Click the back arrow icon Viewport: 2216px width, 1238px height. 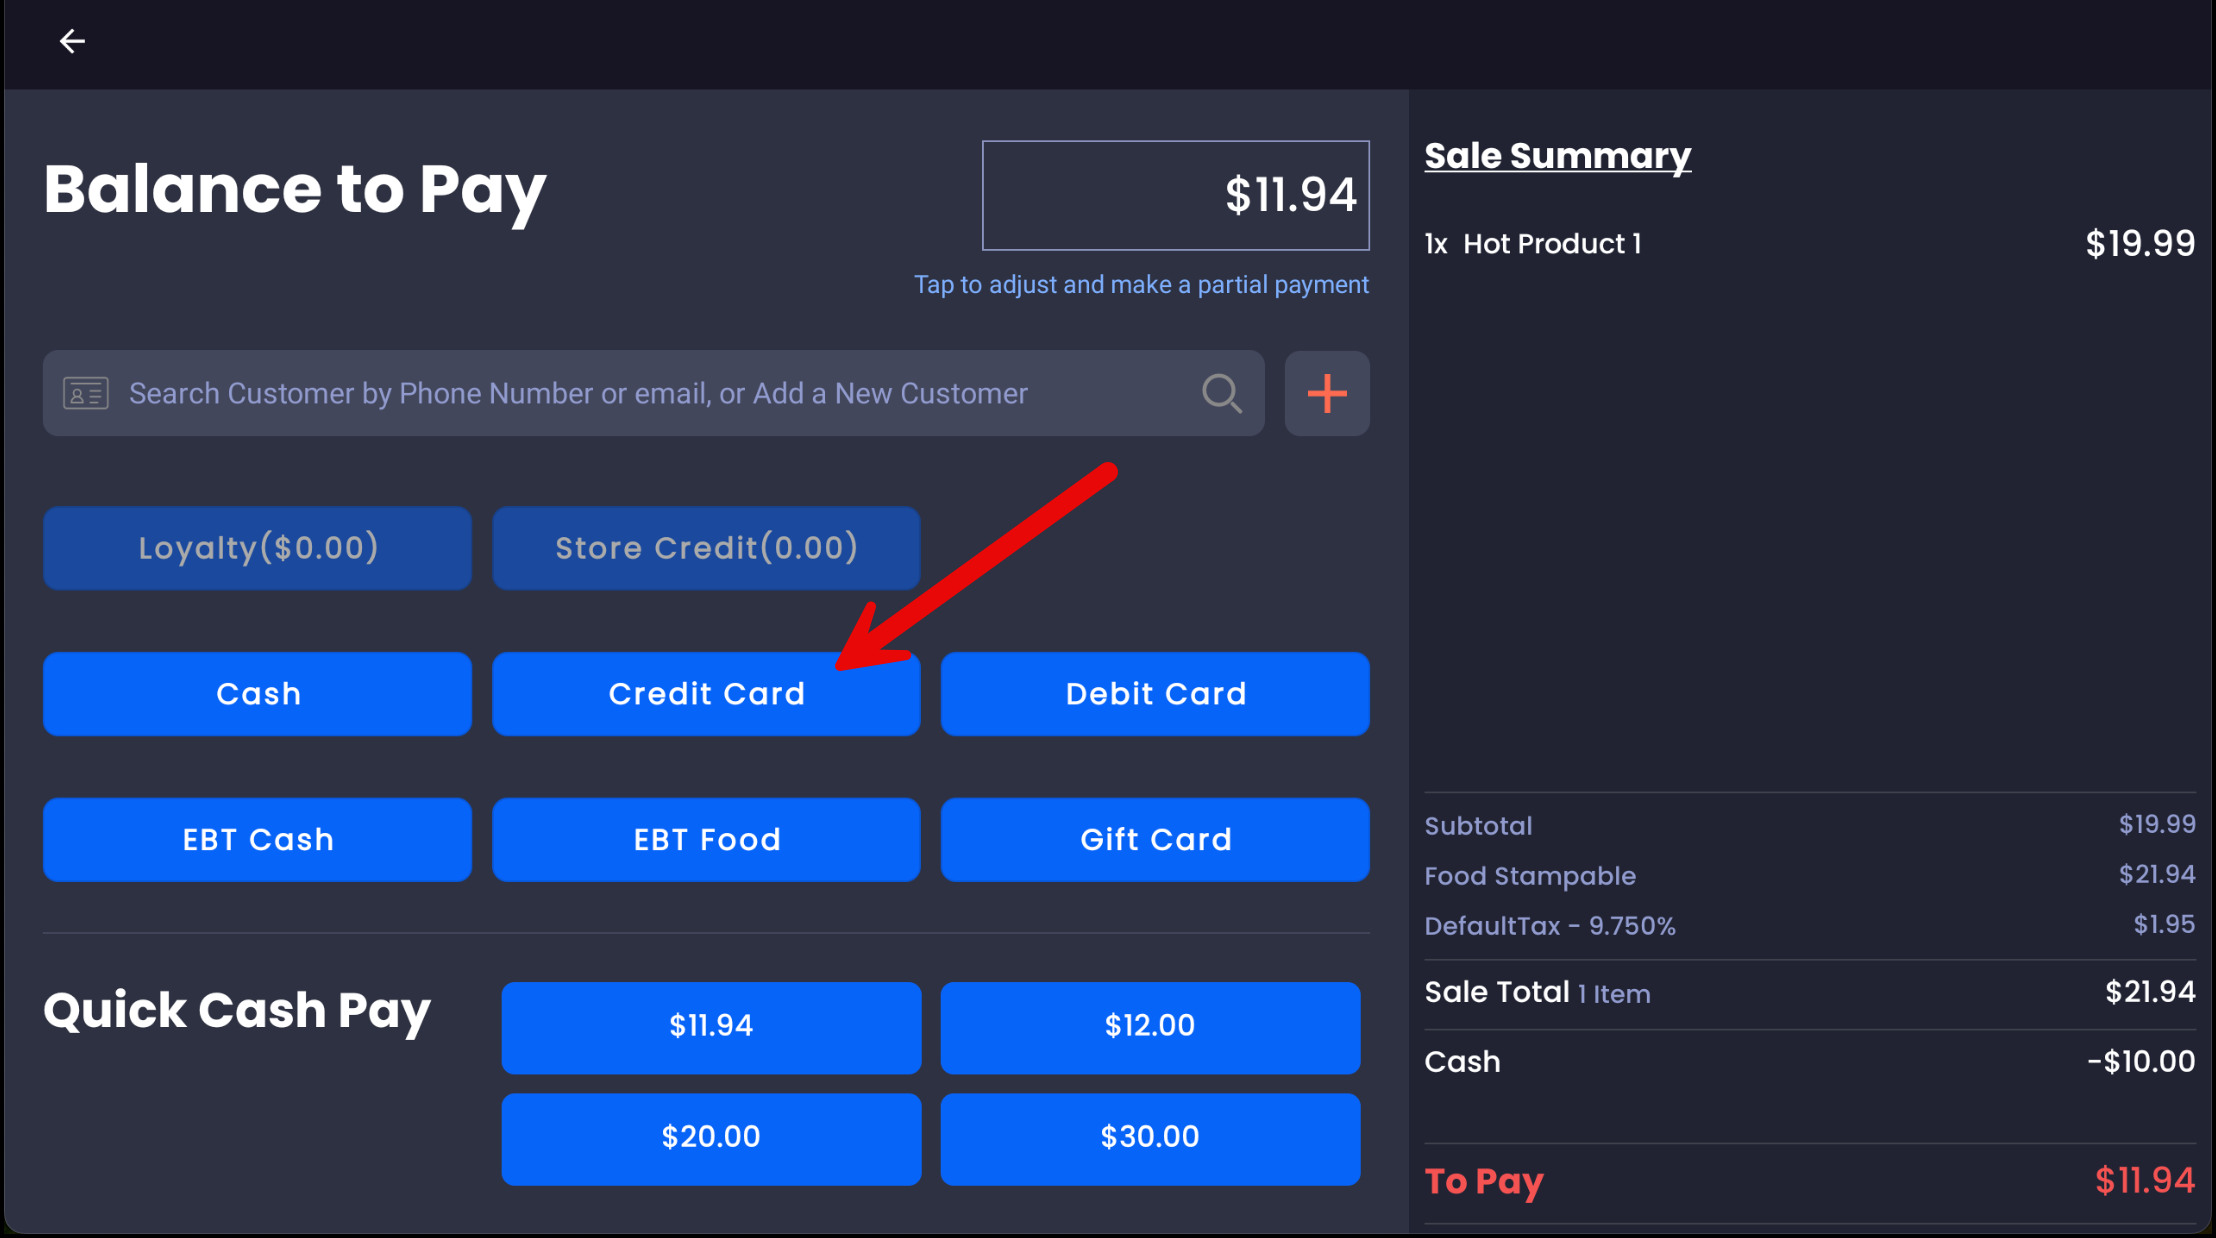[72, 41]
